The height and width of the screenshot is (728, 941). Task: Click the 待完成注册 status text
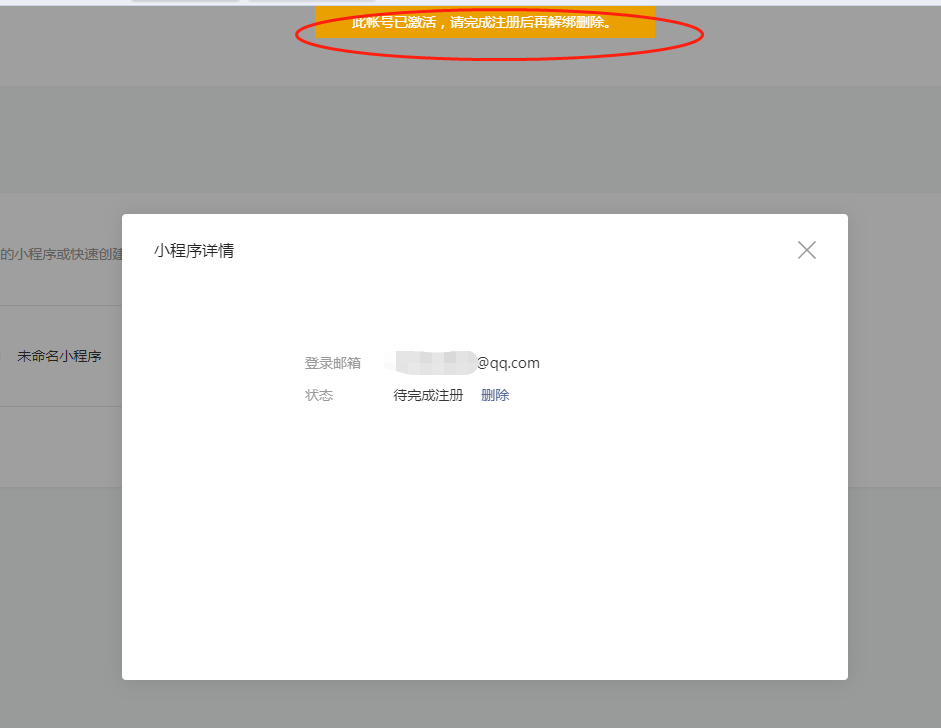click(428, 395)
